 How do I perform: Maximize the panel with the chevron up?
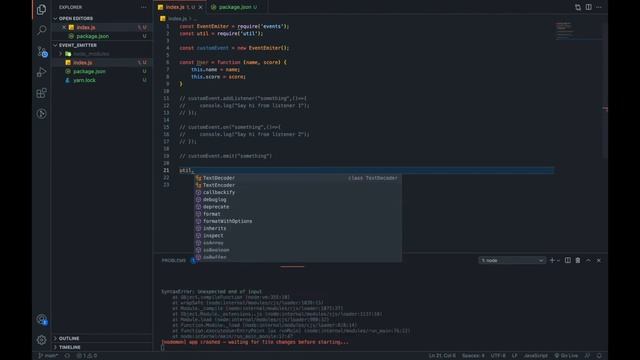[x=588, y=260]
